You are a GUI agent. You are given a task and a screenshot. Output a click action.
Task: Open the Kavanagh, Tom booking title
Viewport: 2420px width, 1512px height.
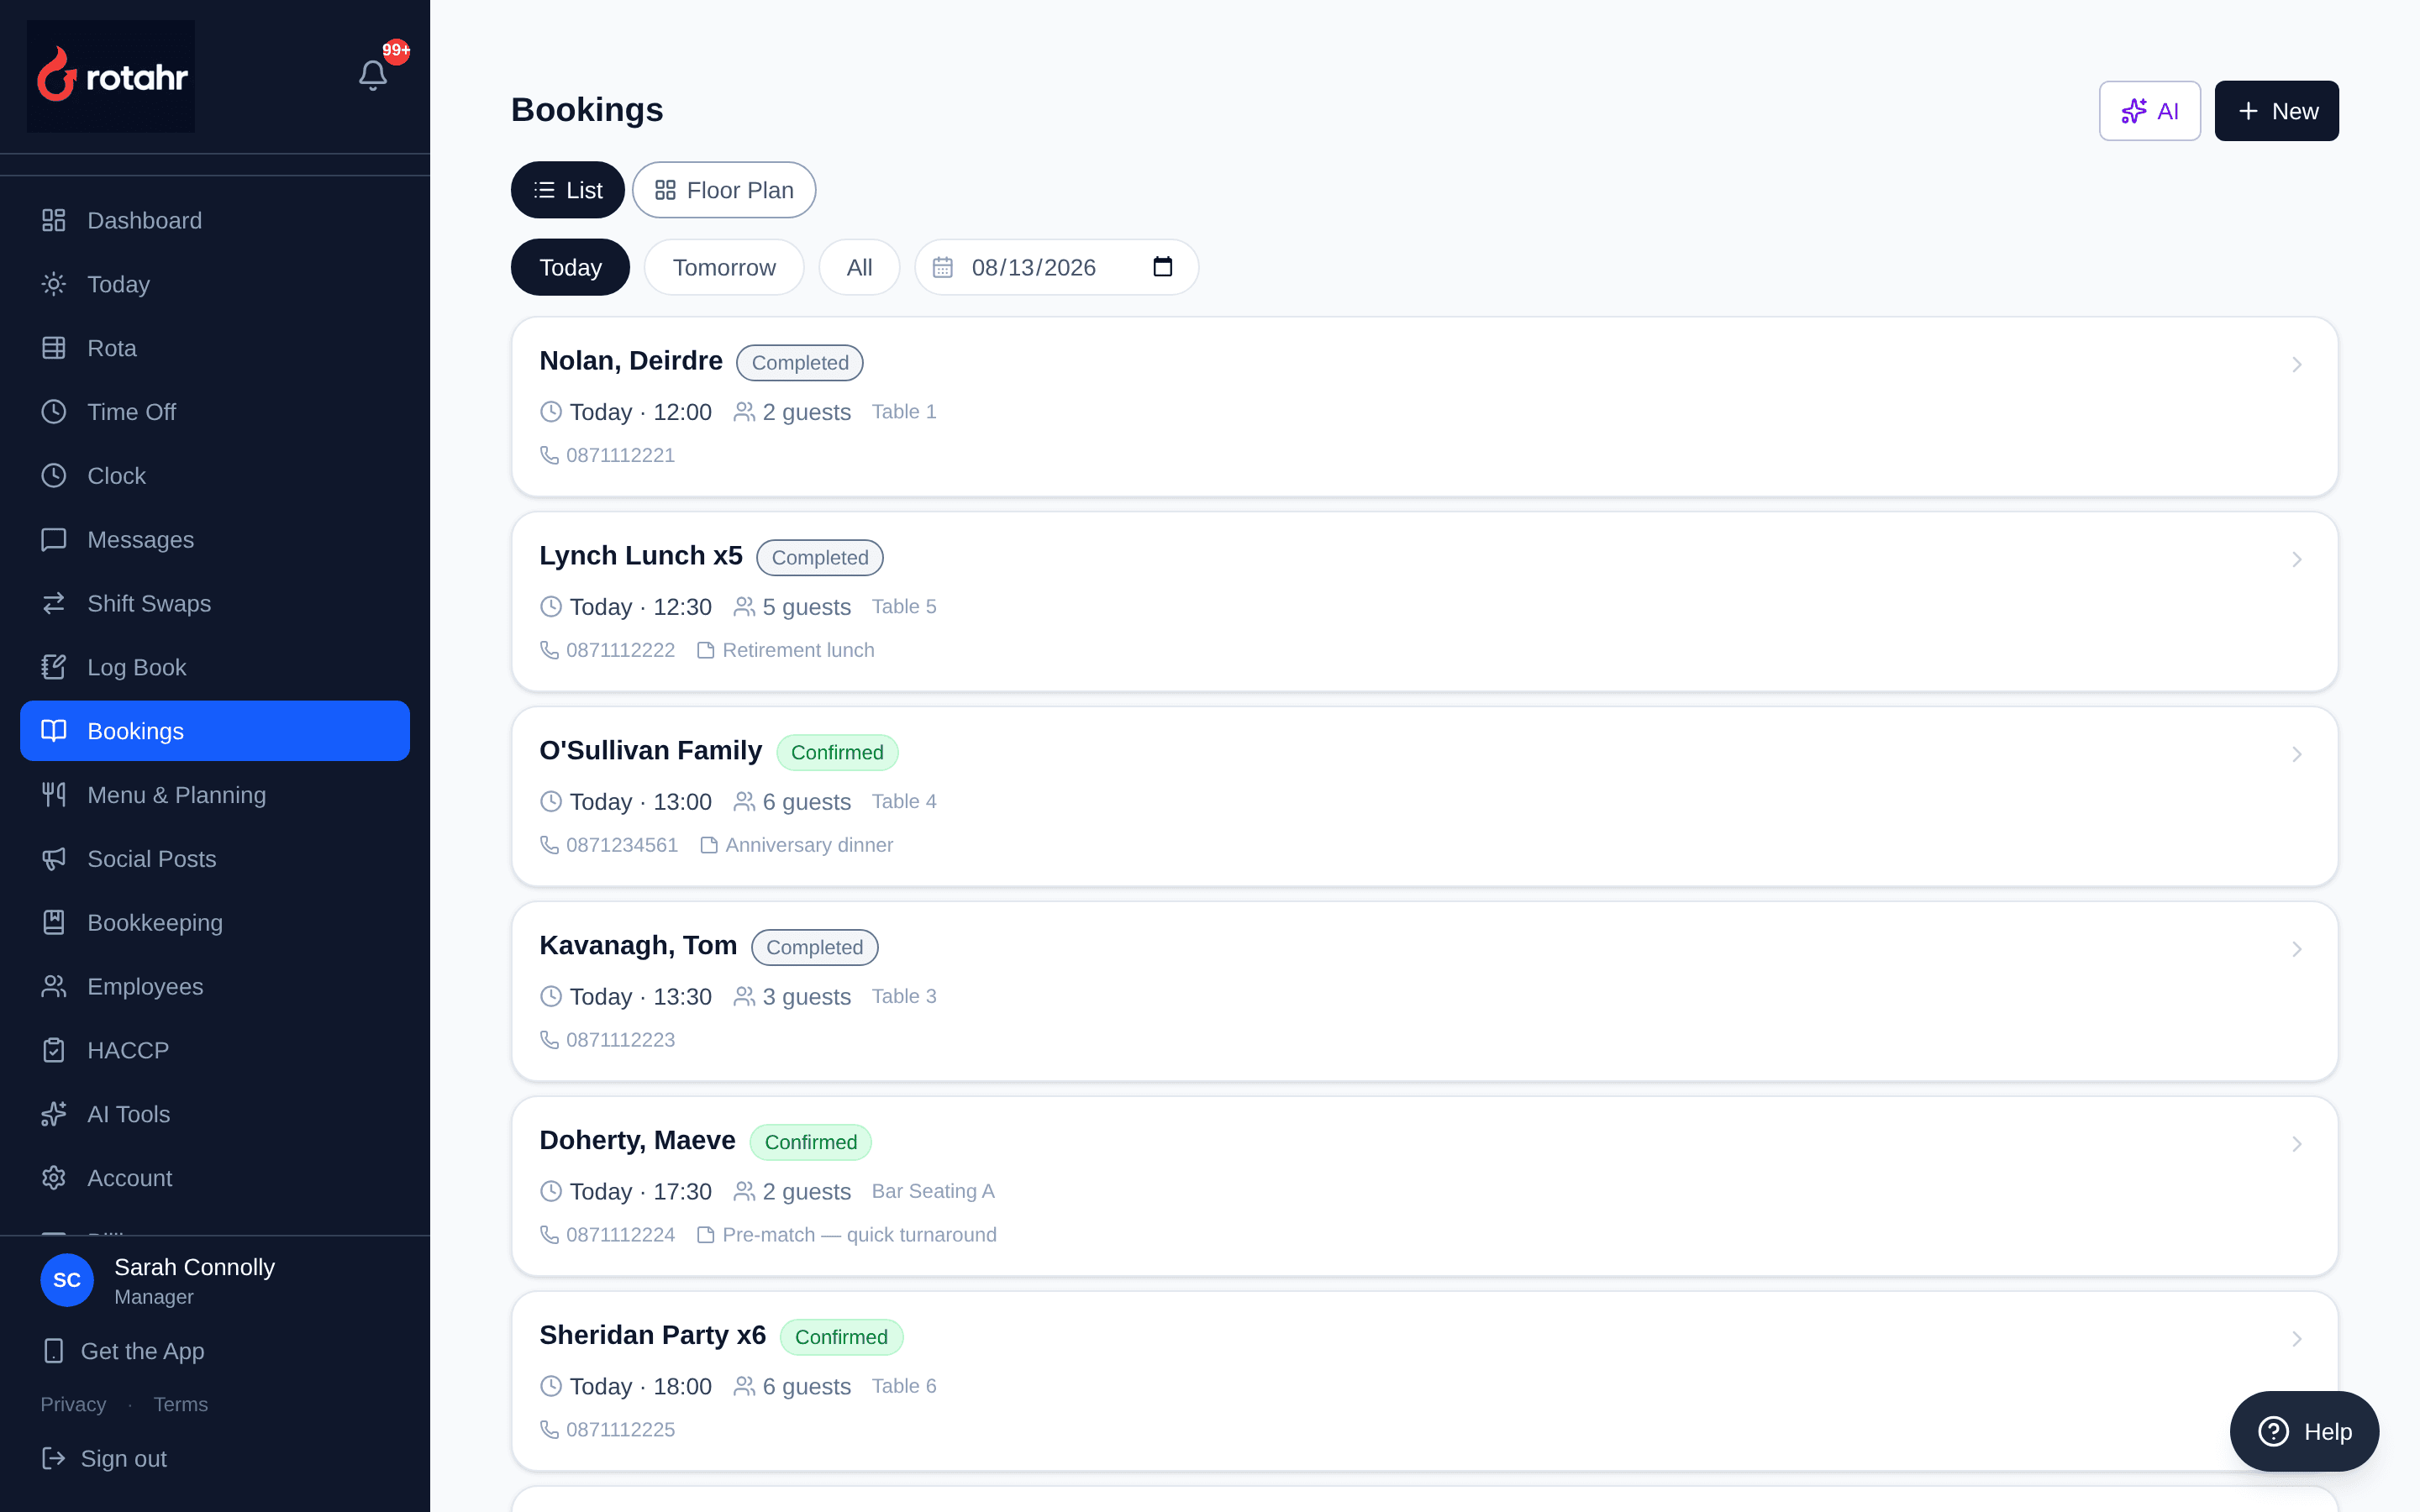point(638,946)
